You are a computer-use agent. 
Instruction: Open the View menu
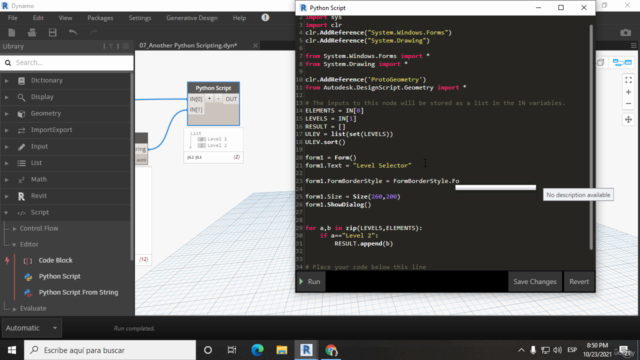(65, 18)
